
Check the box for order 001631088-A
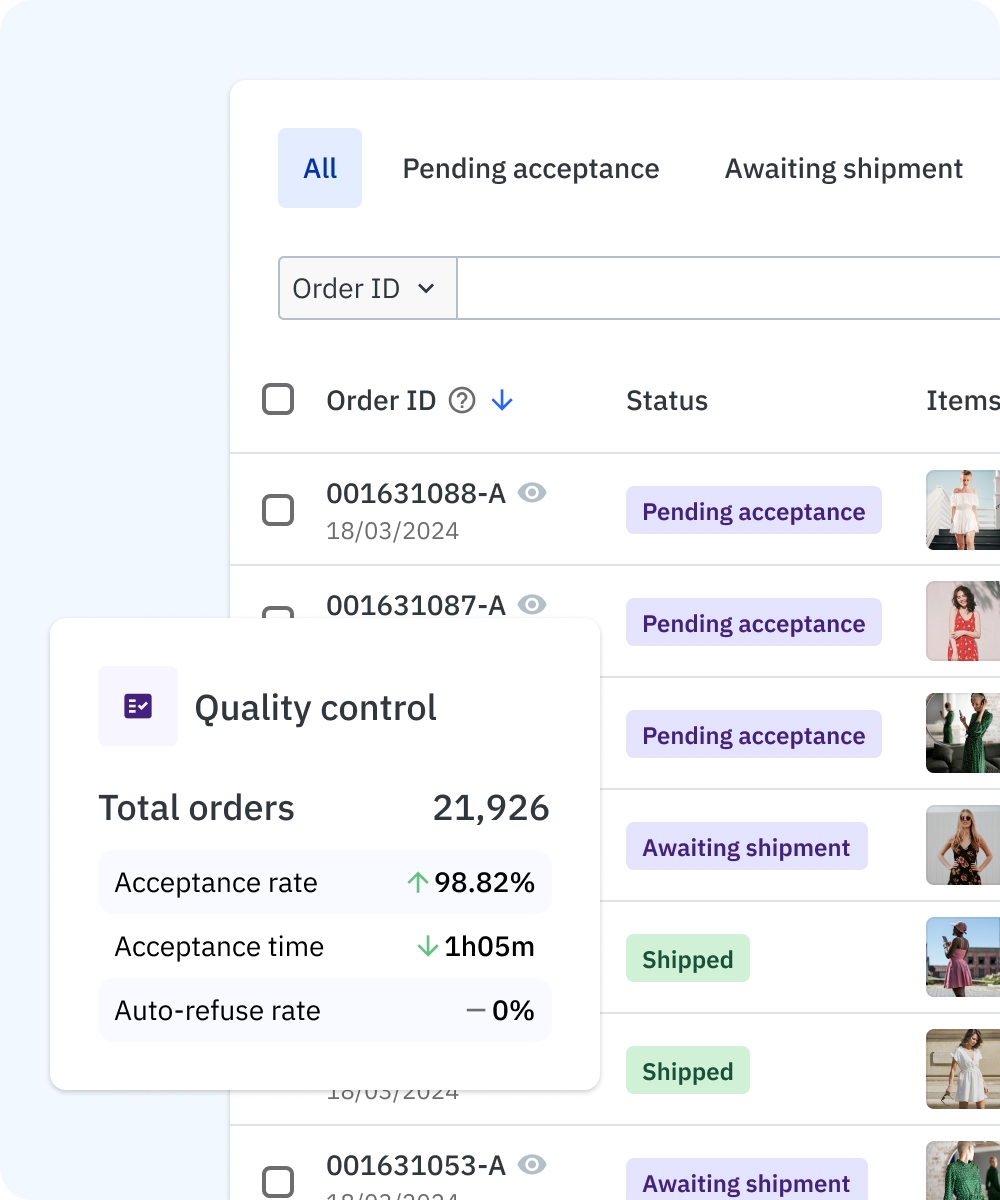(x=278, y=511)
